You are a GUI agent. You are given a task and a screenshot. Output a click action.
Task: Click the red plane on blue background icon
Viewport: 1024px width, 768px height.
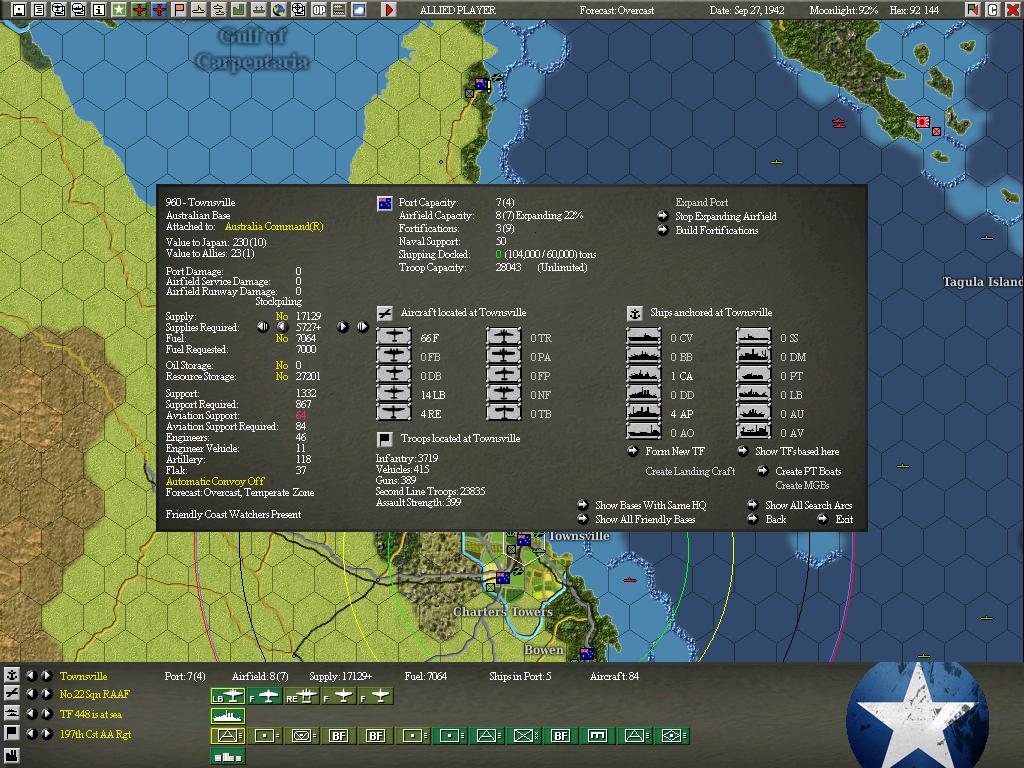(x=159, y=10)
